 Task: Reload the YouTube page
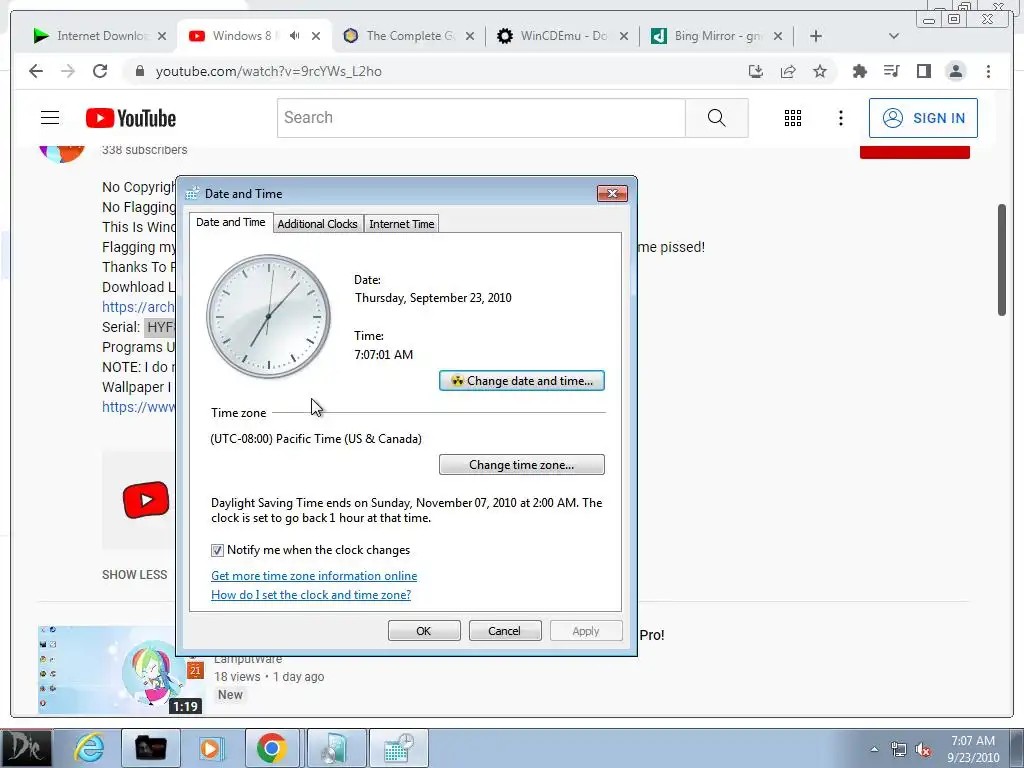tap(100, 71)
